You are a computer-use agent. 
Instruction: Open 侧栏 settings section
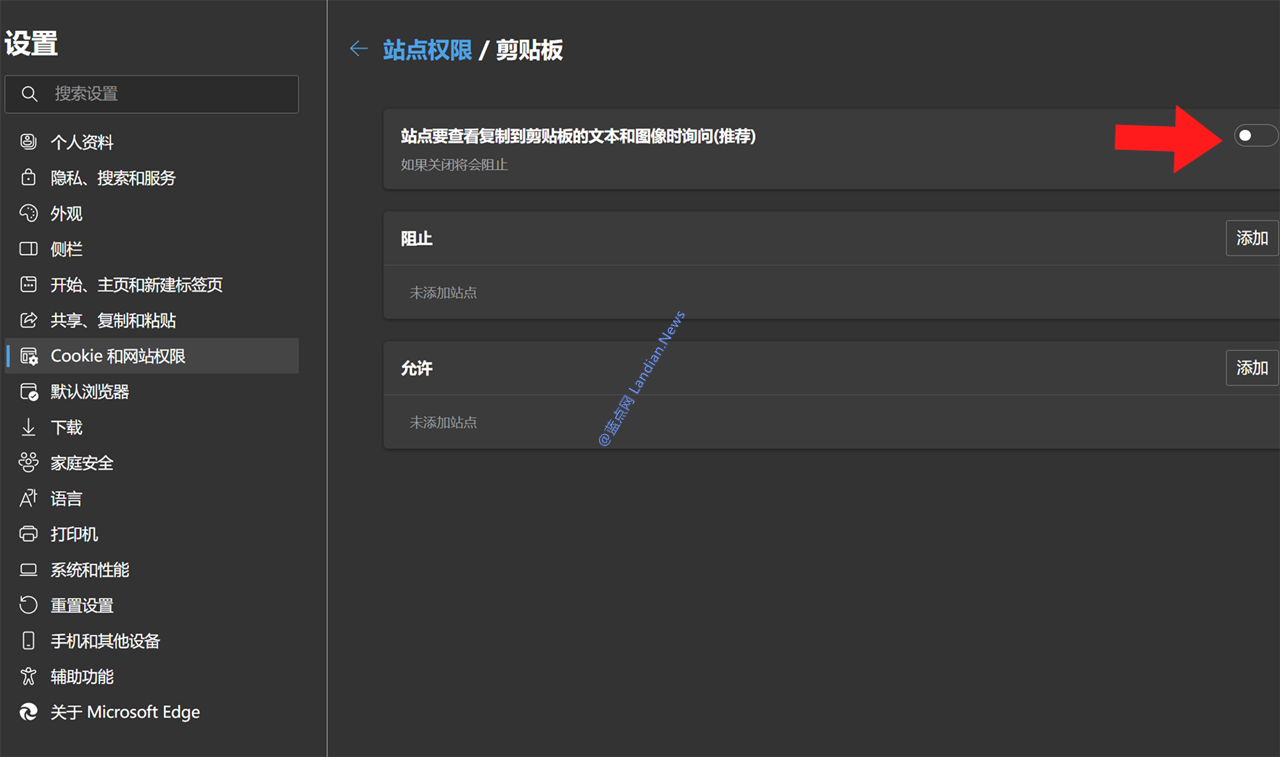click(152, 249)
